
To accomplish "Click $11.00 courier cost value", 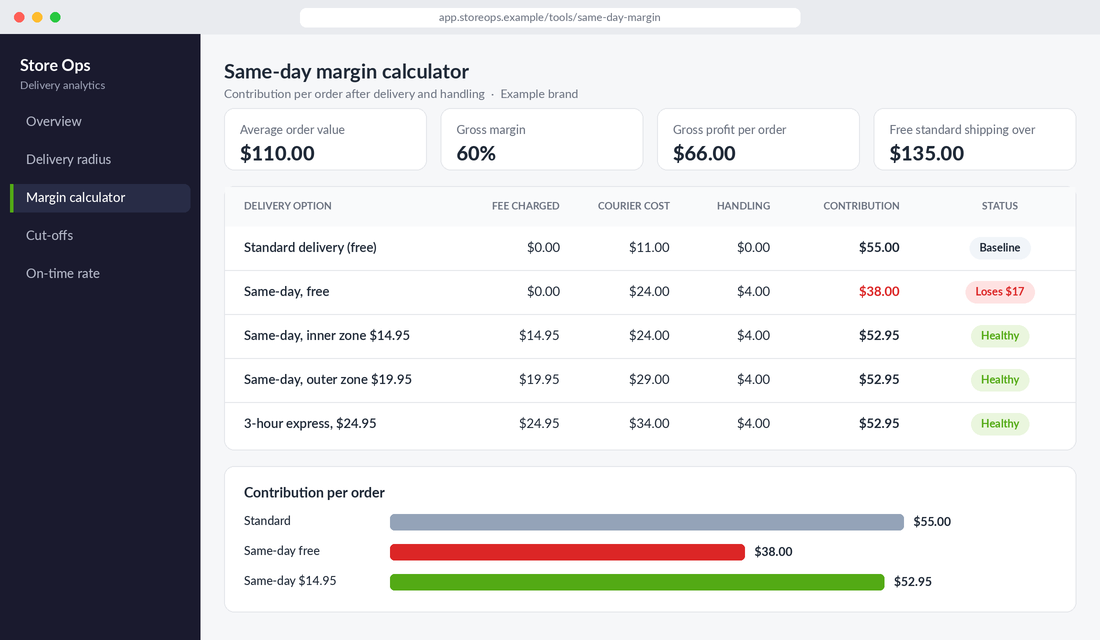I will point(649,248).
